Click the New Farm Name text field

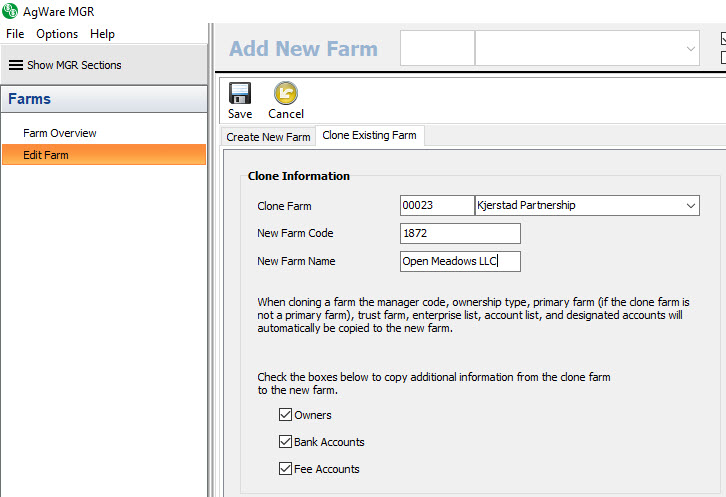[x=460, y=262]
